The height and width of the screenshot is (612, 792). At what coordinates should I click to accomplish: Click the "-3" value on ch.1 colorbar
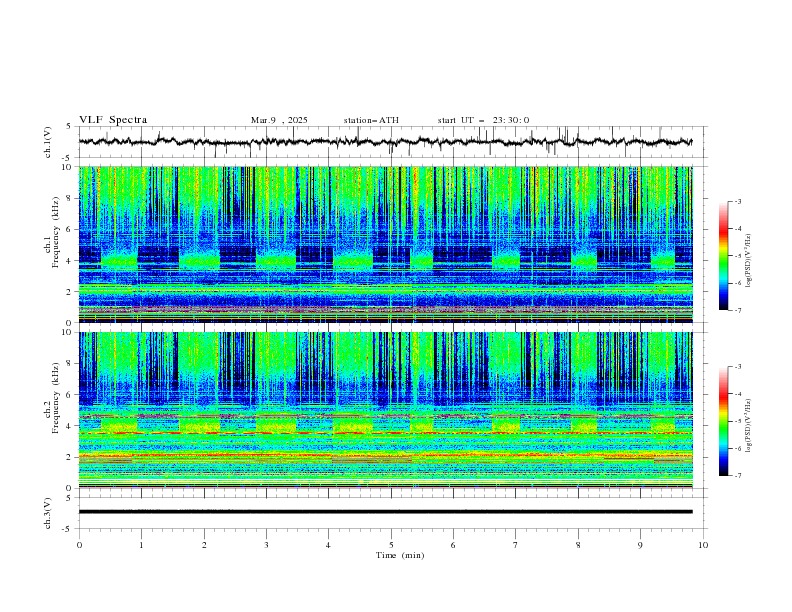[738, 201]
